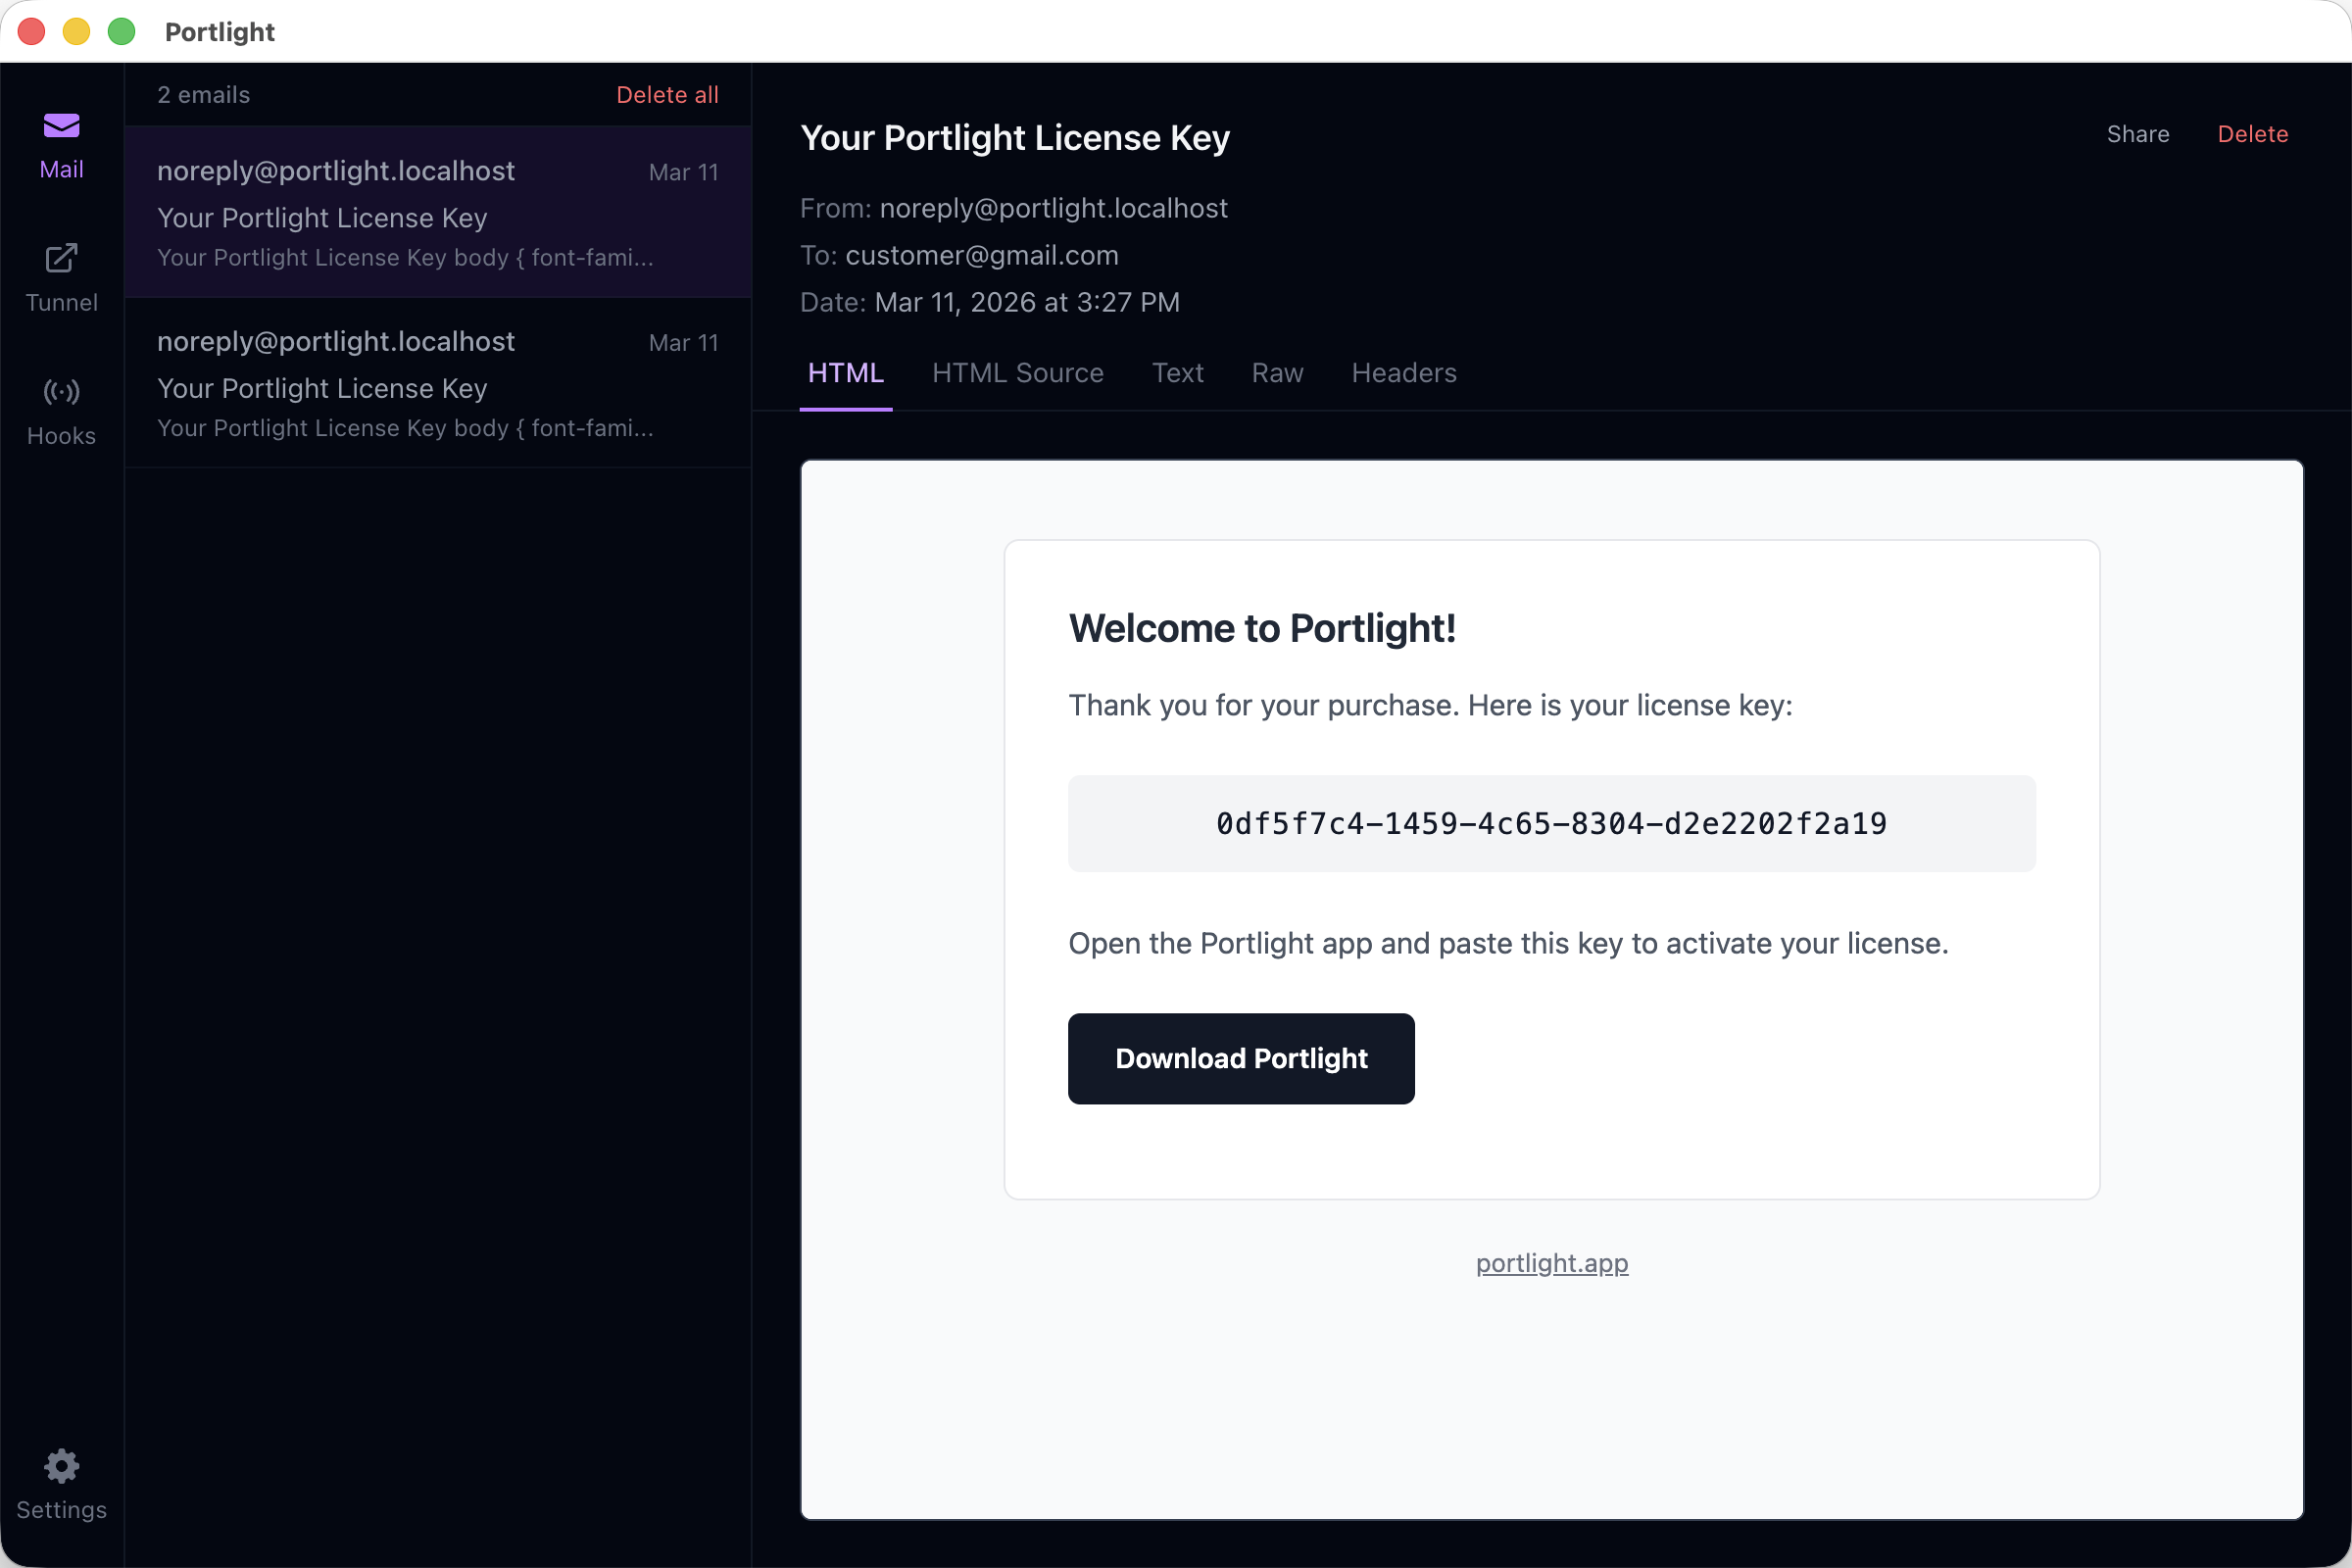Delete the currently open email

(2253, 133)
